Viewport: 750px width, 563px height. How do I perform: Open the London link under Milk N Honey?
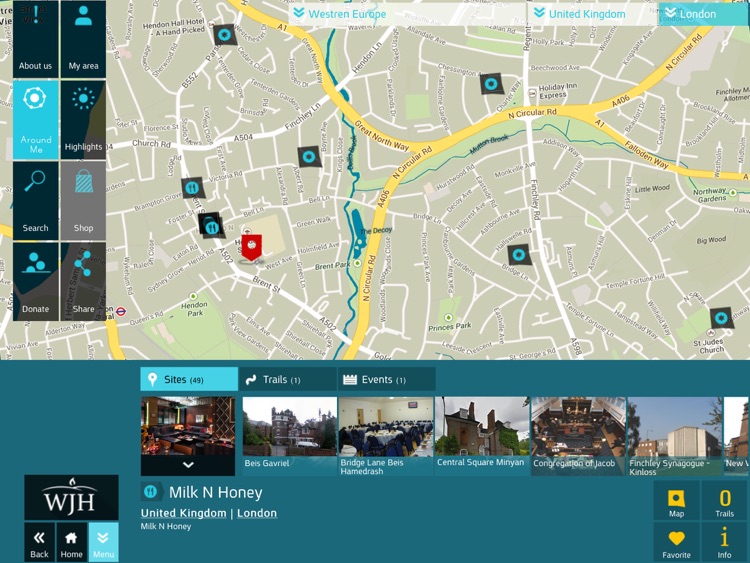257,513
